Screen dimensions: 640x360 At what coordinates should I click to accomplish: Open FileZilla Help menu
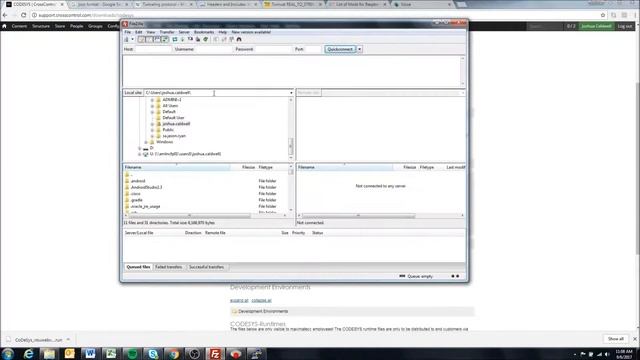[222, 32]
